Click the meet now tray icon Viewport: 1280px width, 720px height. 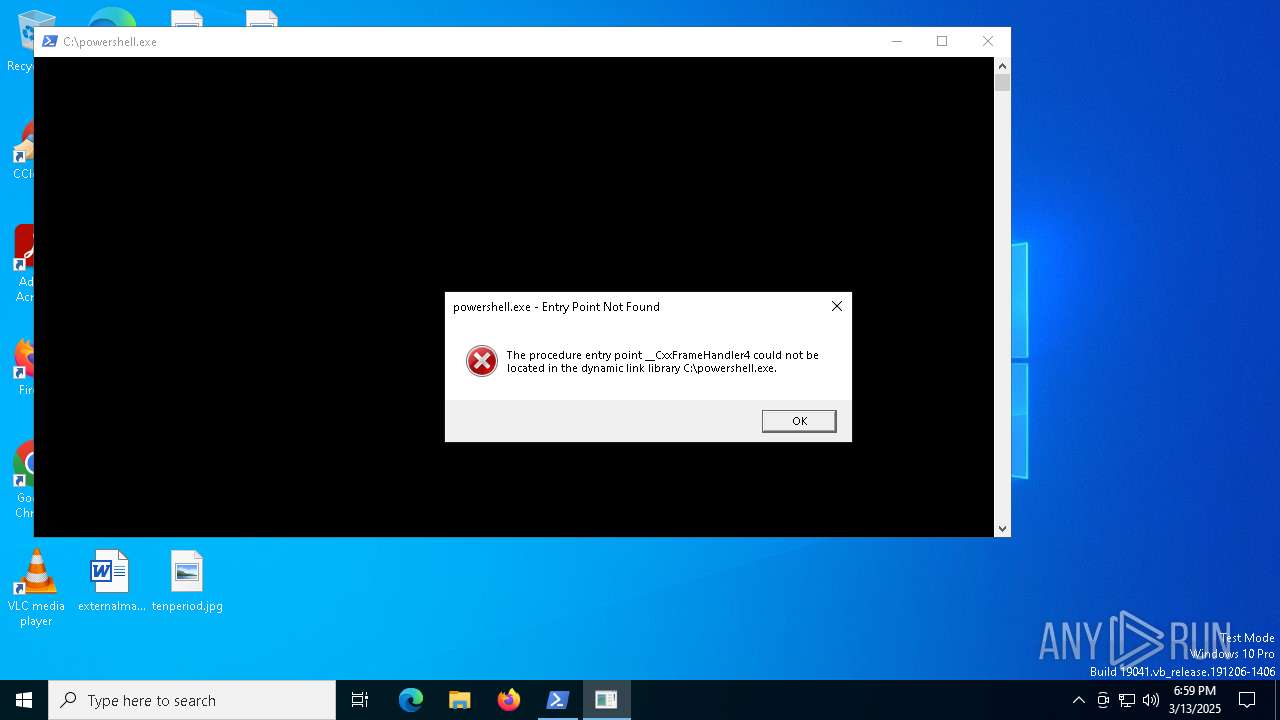point(1103,700)
